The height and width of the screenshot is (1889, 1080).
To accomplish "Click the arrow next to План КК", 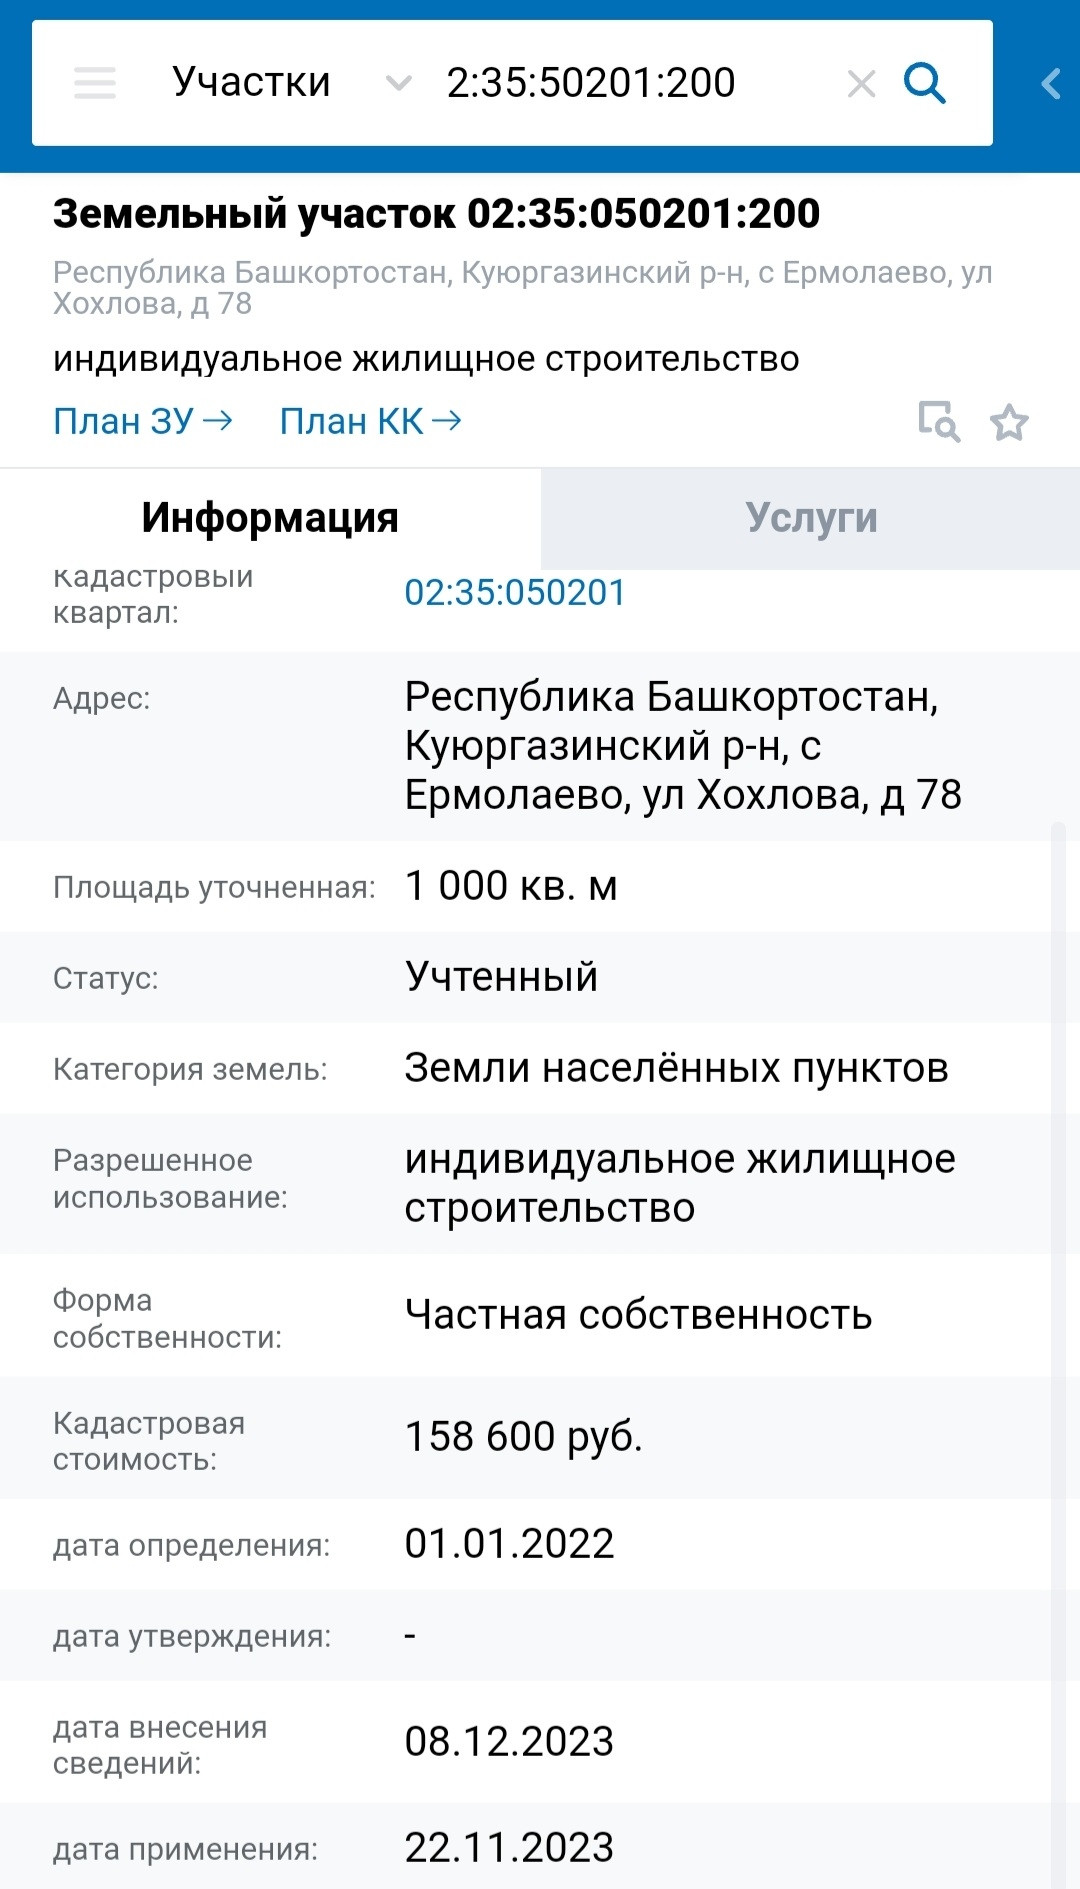I will pyautogui.click(x=447, y=421).
